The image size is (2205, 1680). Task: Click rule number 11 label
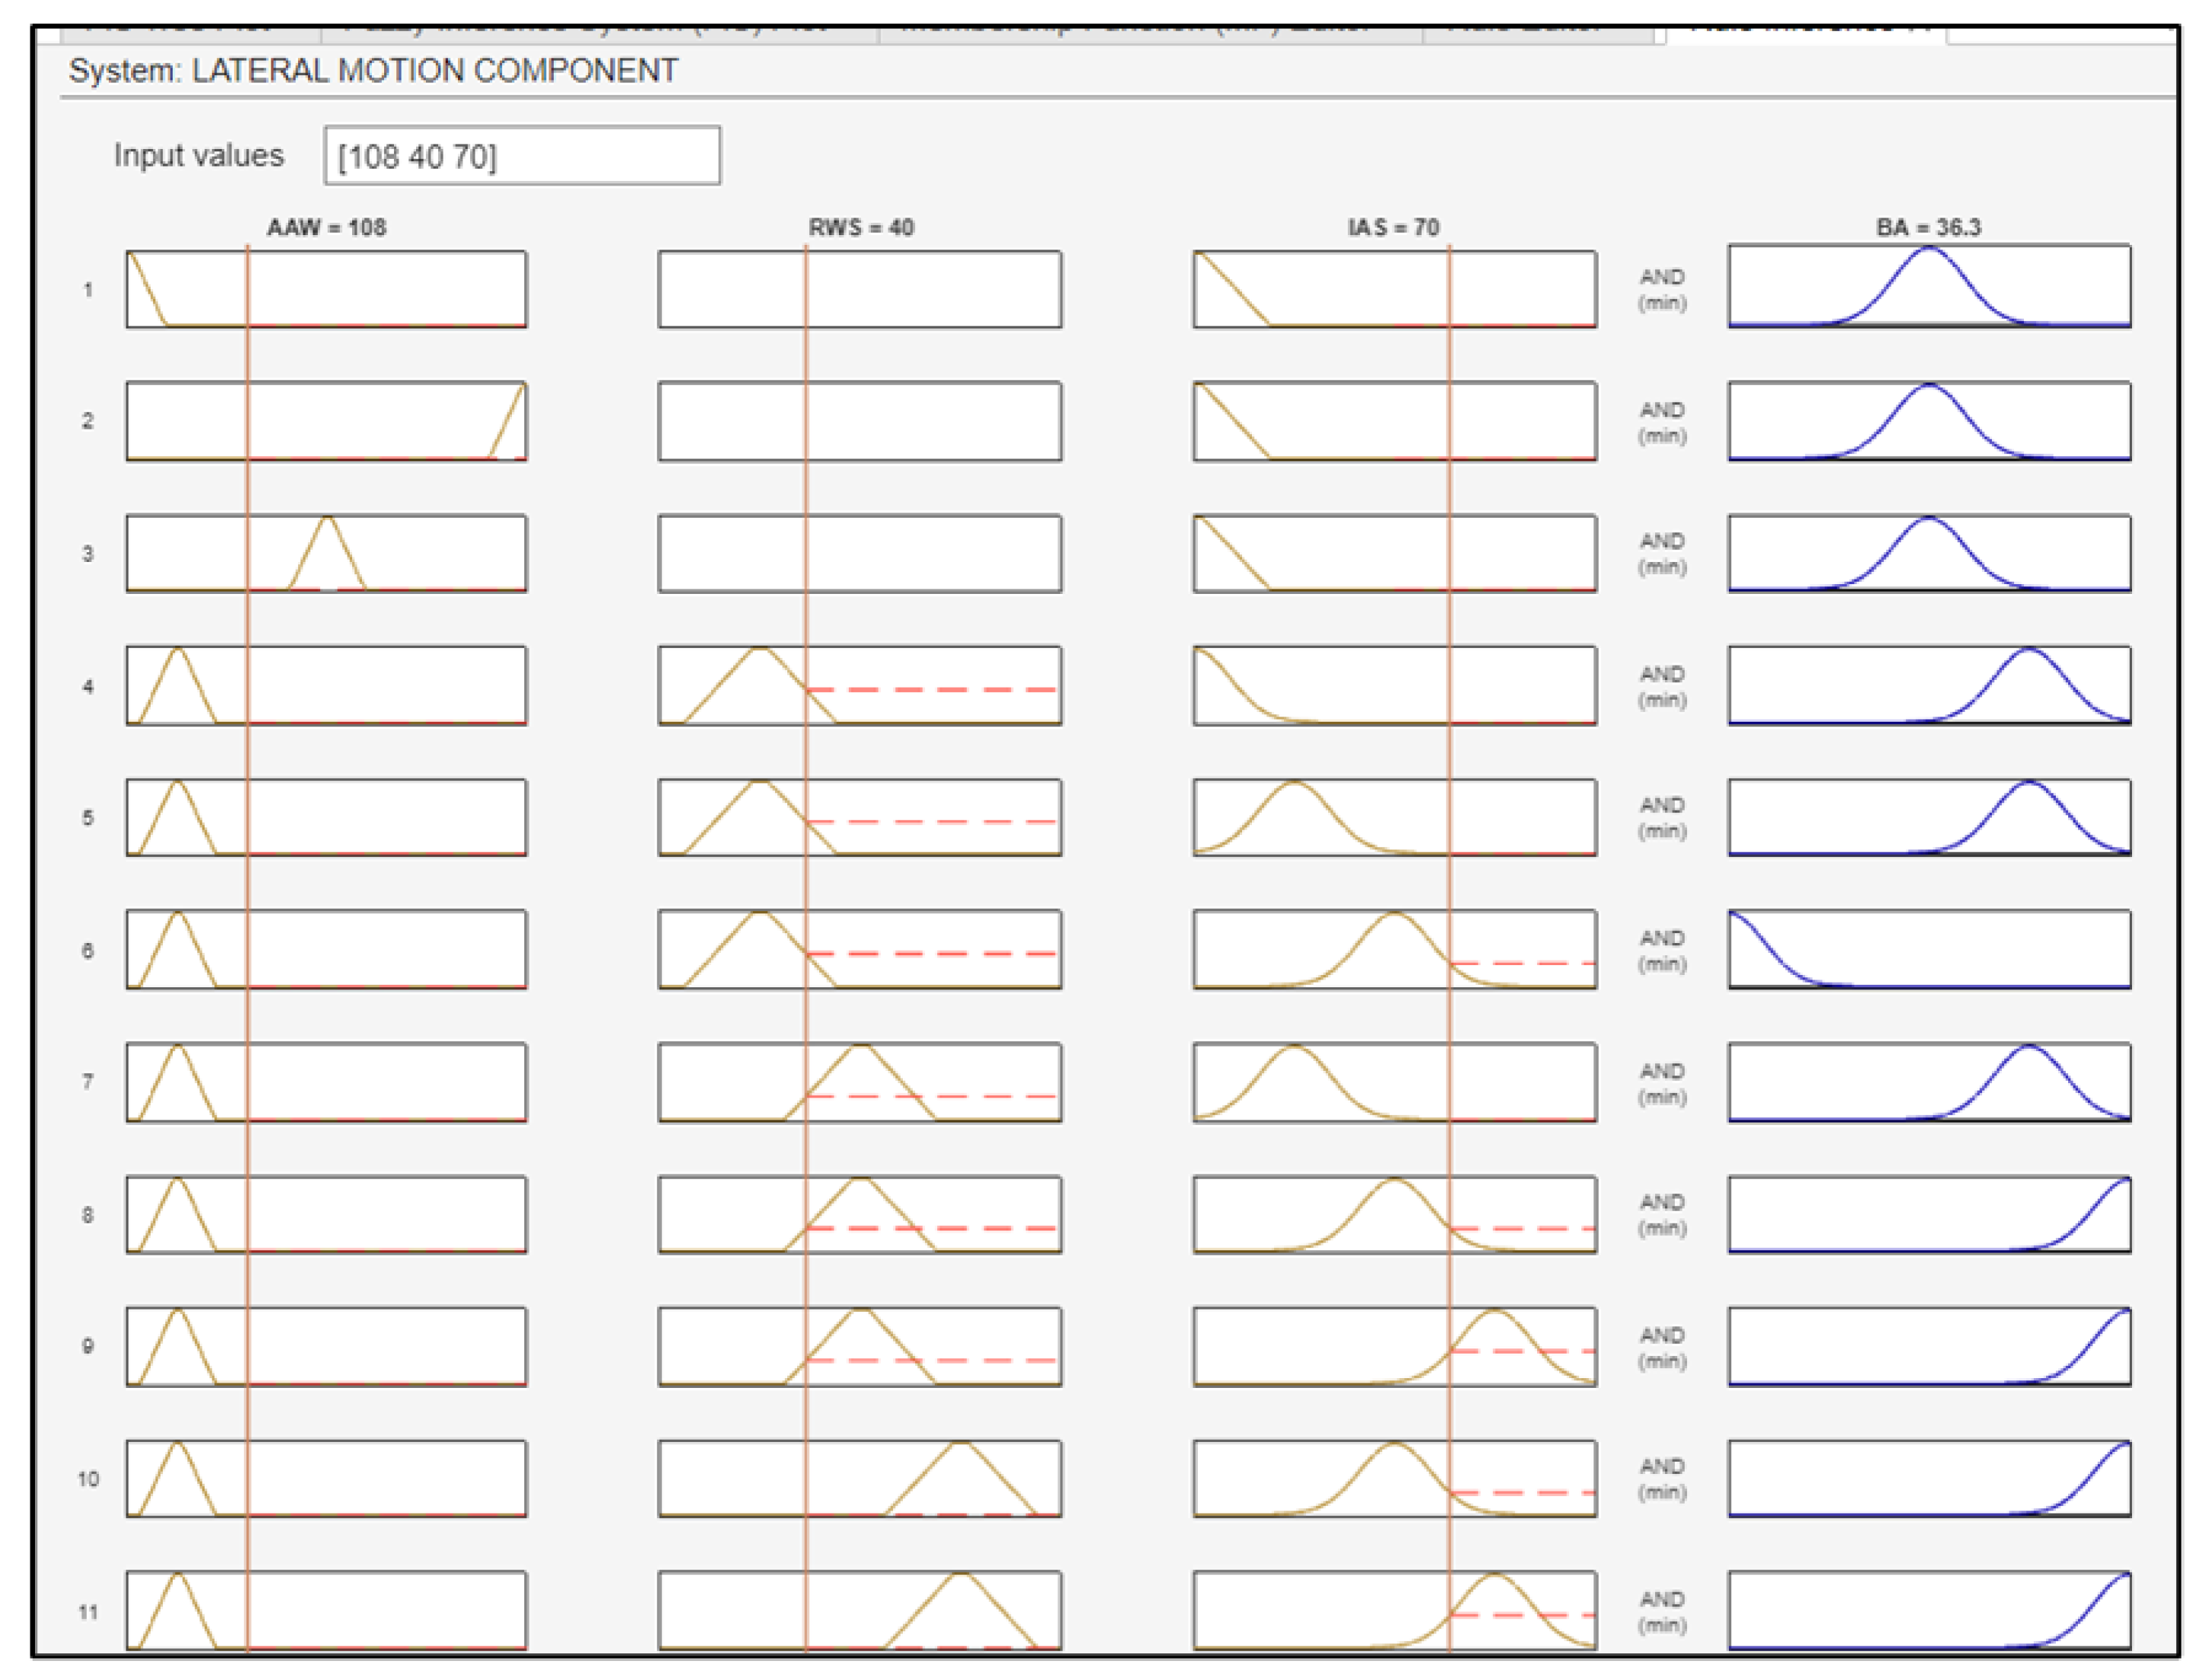(88, 1612)
